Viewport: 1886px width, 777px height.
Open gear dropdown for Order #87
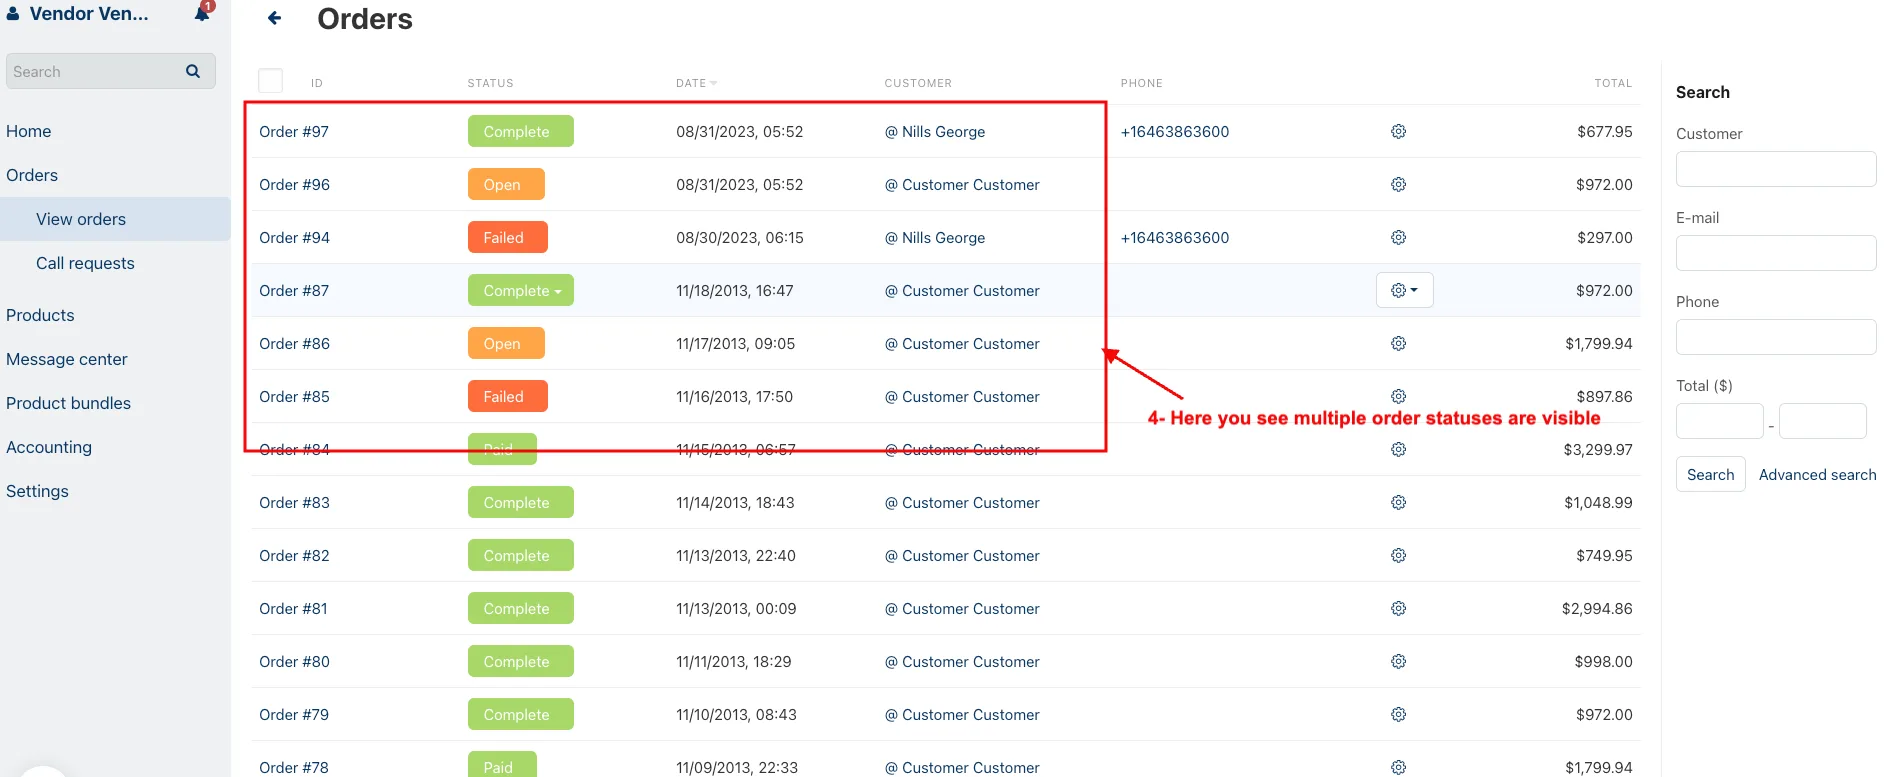[1404, 290]
